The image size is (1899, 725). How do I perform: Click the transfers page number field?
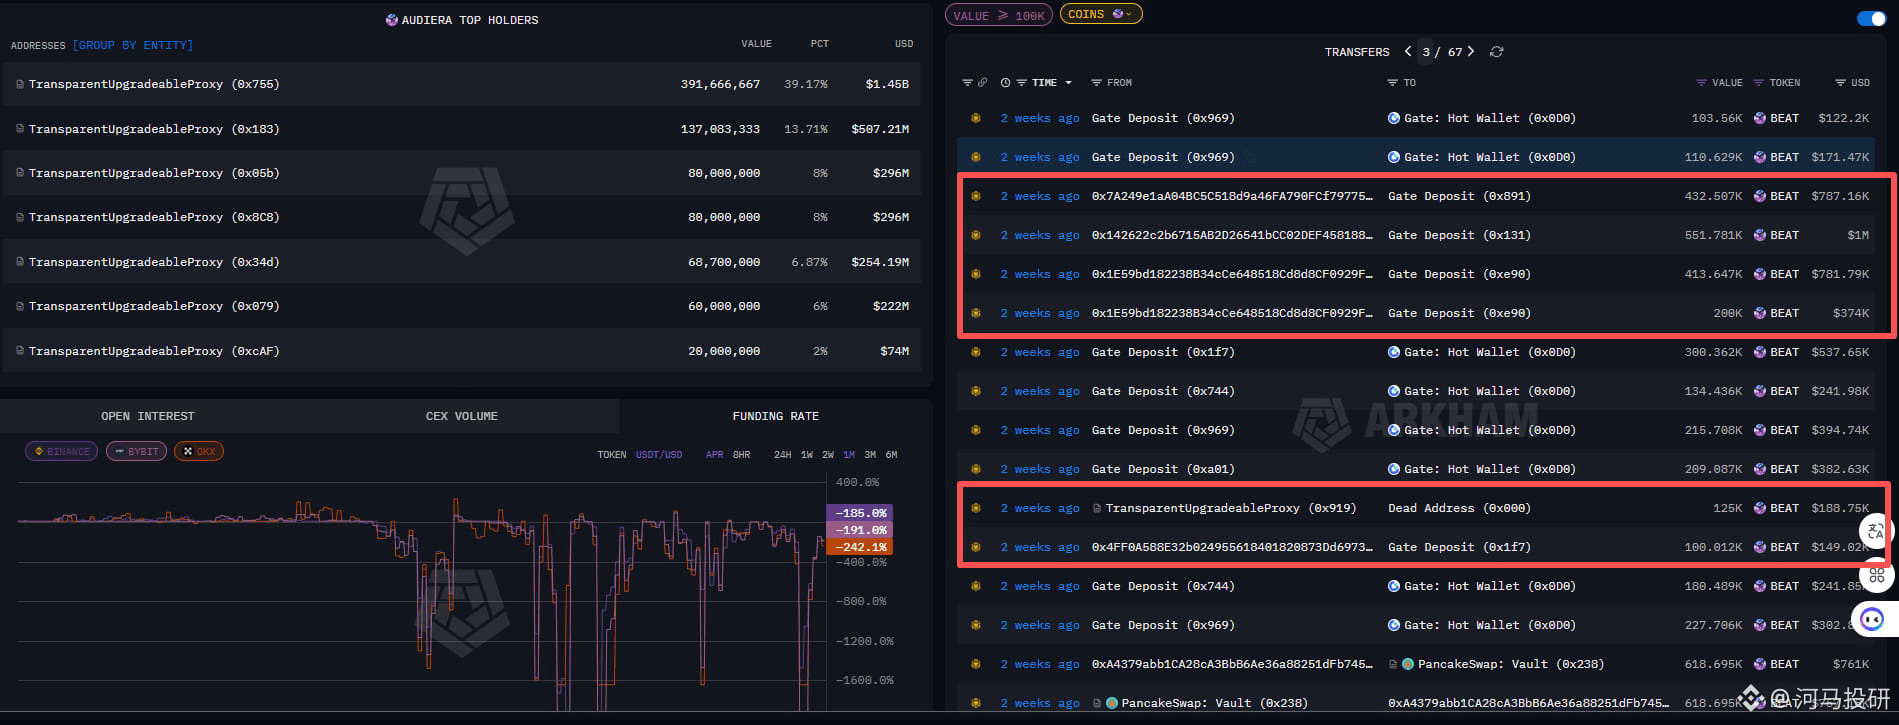(1426, 52)
